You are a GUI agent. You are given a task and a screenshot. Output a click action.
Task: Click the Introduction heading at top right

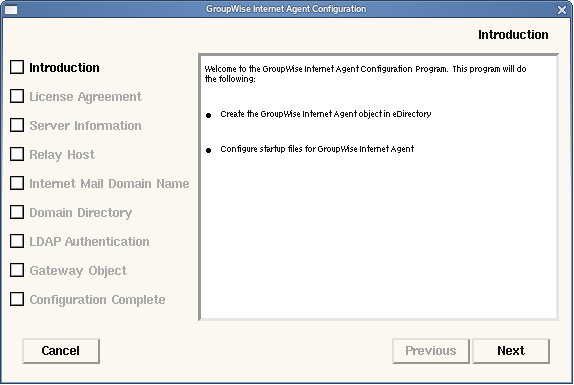coord(513,35)
